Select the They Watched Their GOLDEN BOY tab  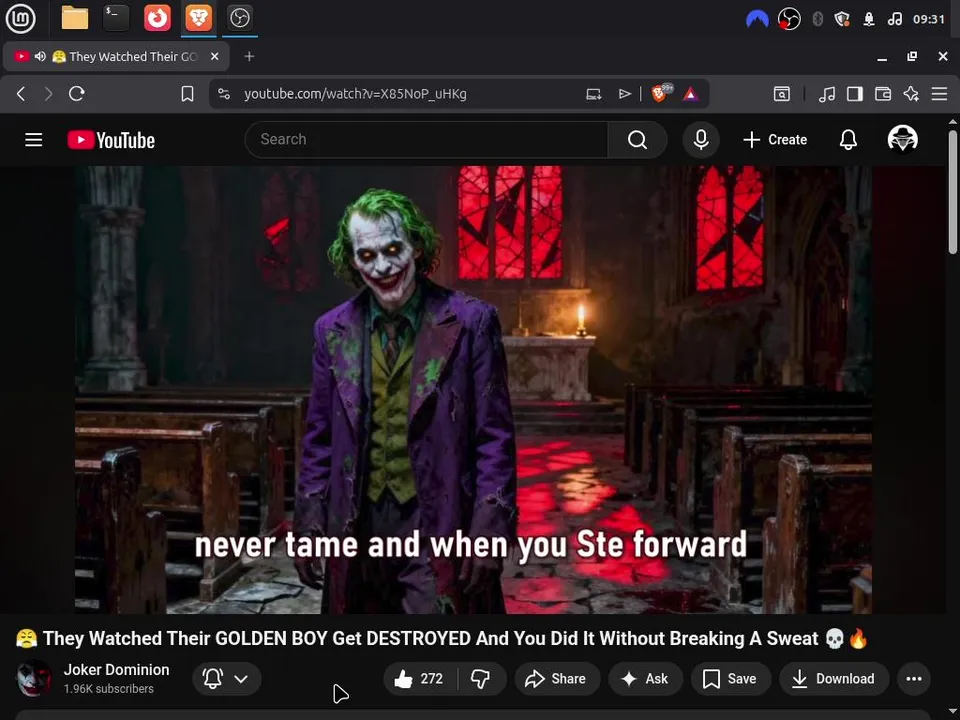coord(116,56)
